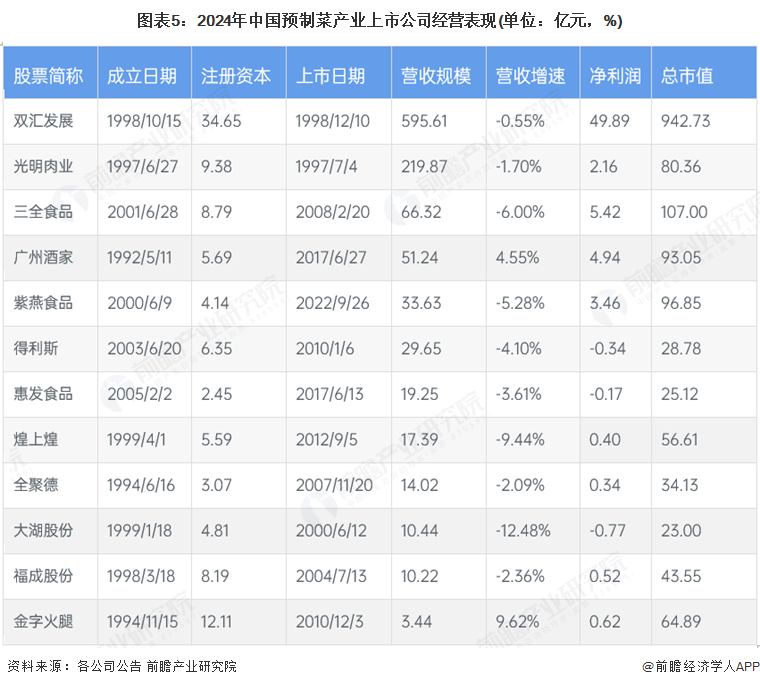
Task: Click the 资料来源 source note
Action: coord(122,666)
